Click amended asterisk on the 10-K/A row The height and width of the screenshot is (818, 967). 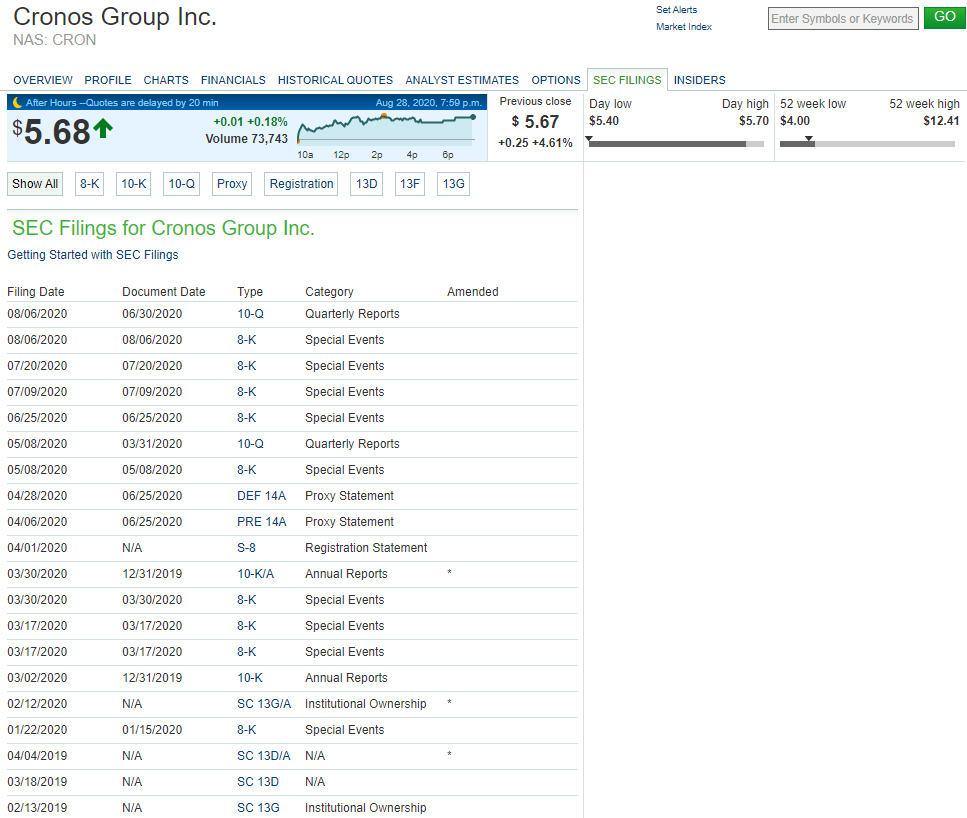coord(449,572)
